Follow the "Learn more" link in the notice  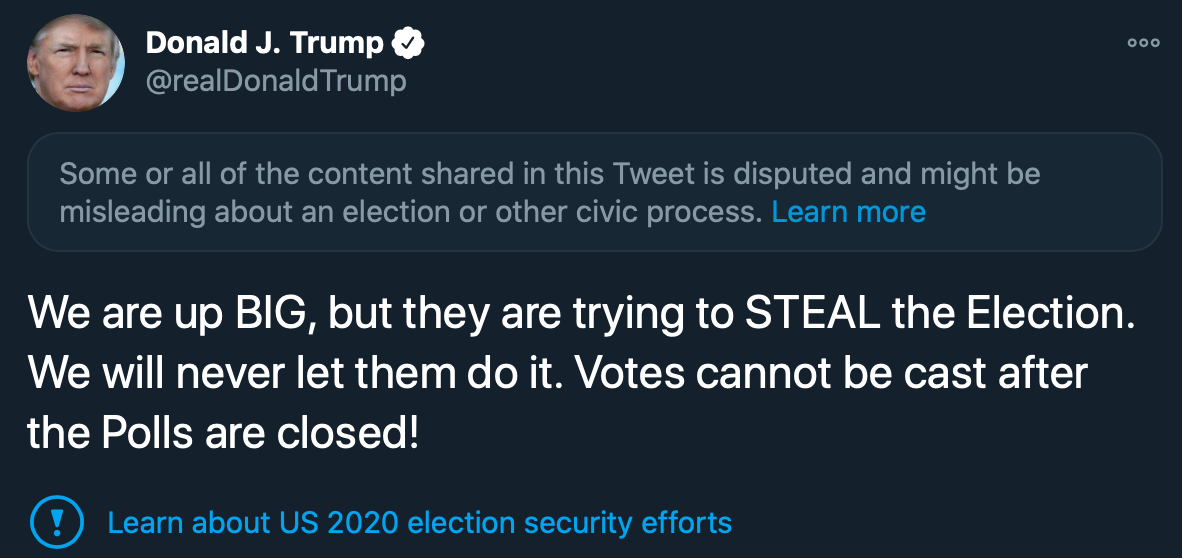848,212
